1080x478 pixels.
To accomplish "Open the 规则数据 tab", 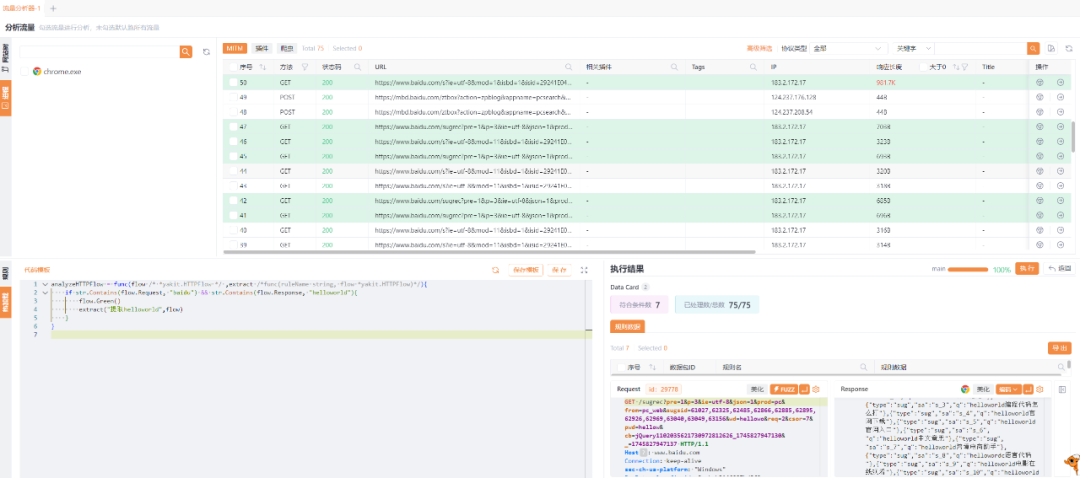I will (x=627, y=326).
